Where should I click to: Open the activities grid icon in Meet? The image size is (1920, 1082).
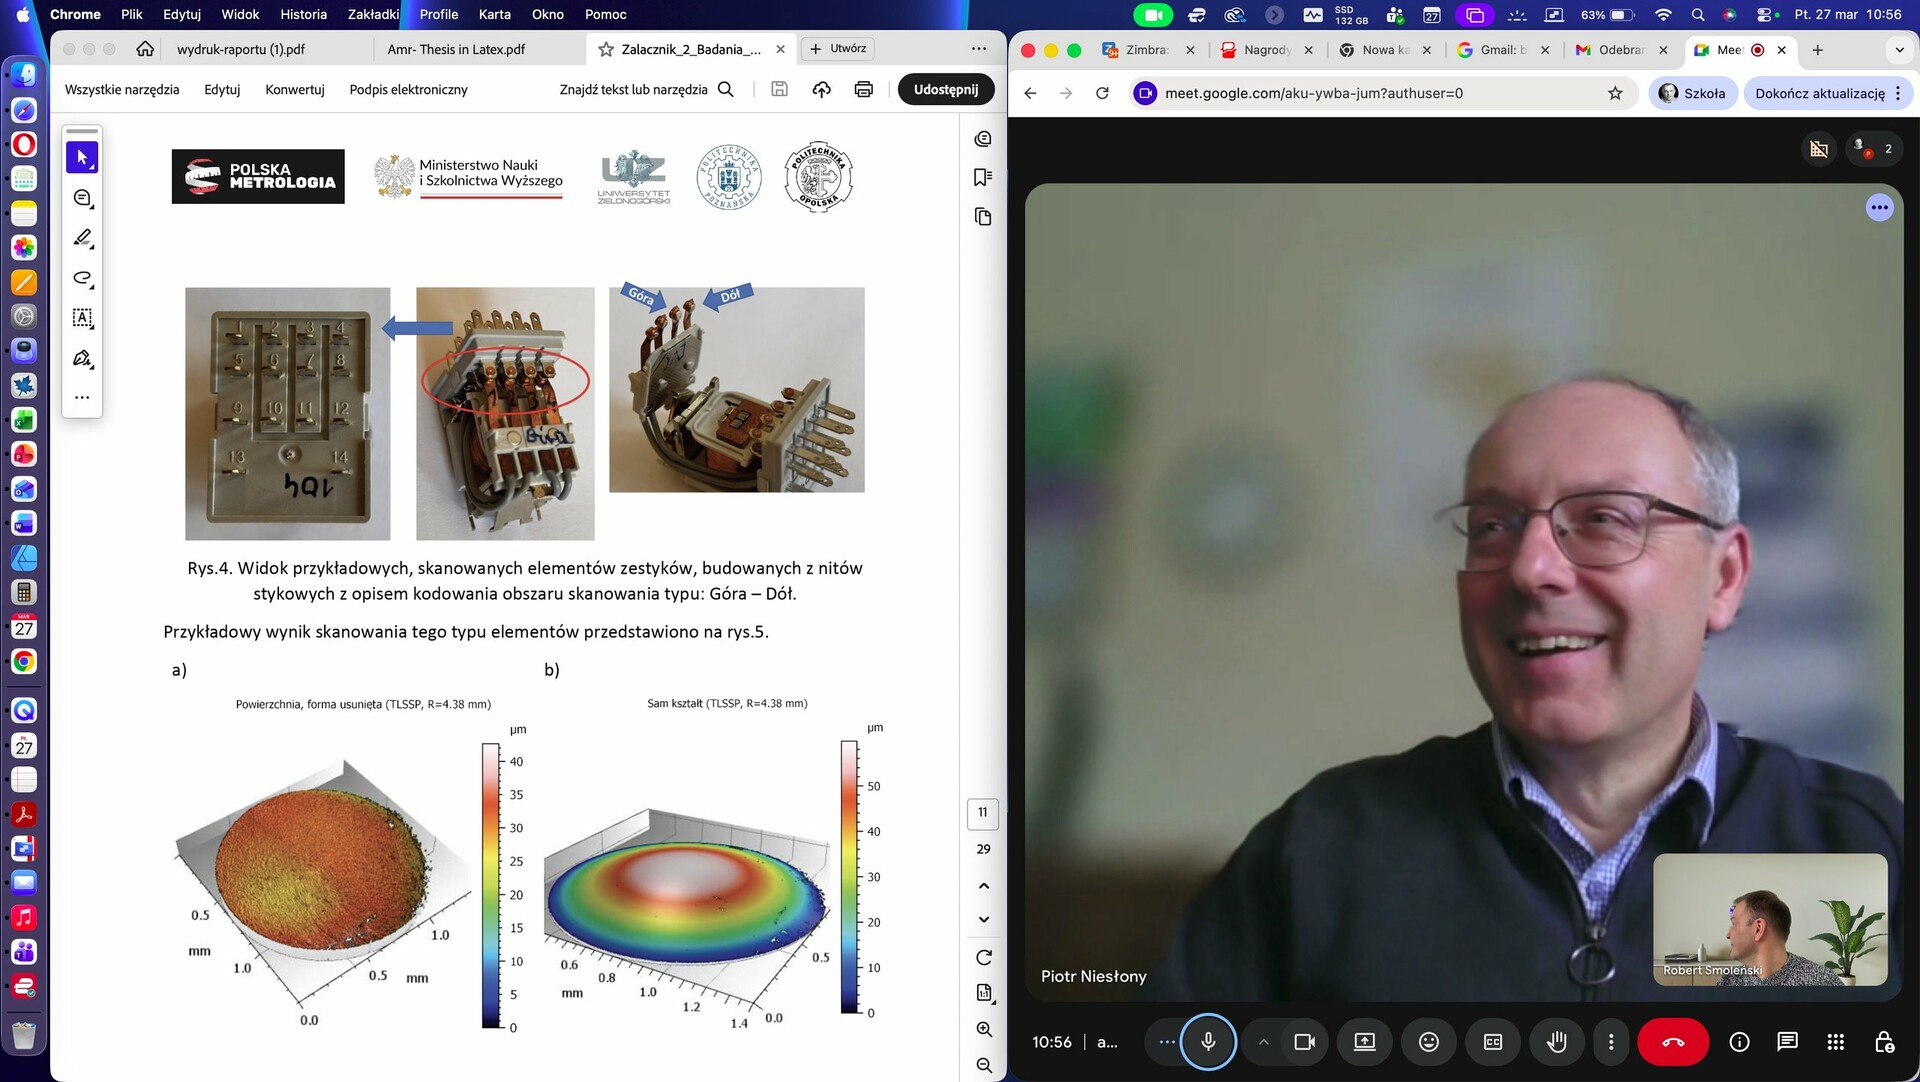pyautogui.click(x=1836, y=1042)
